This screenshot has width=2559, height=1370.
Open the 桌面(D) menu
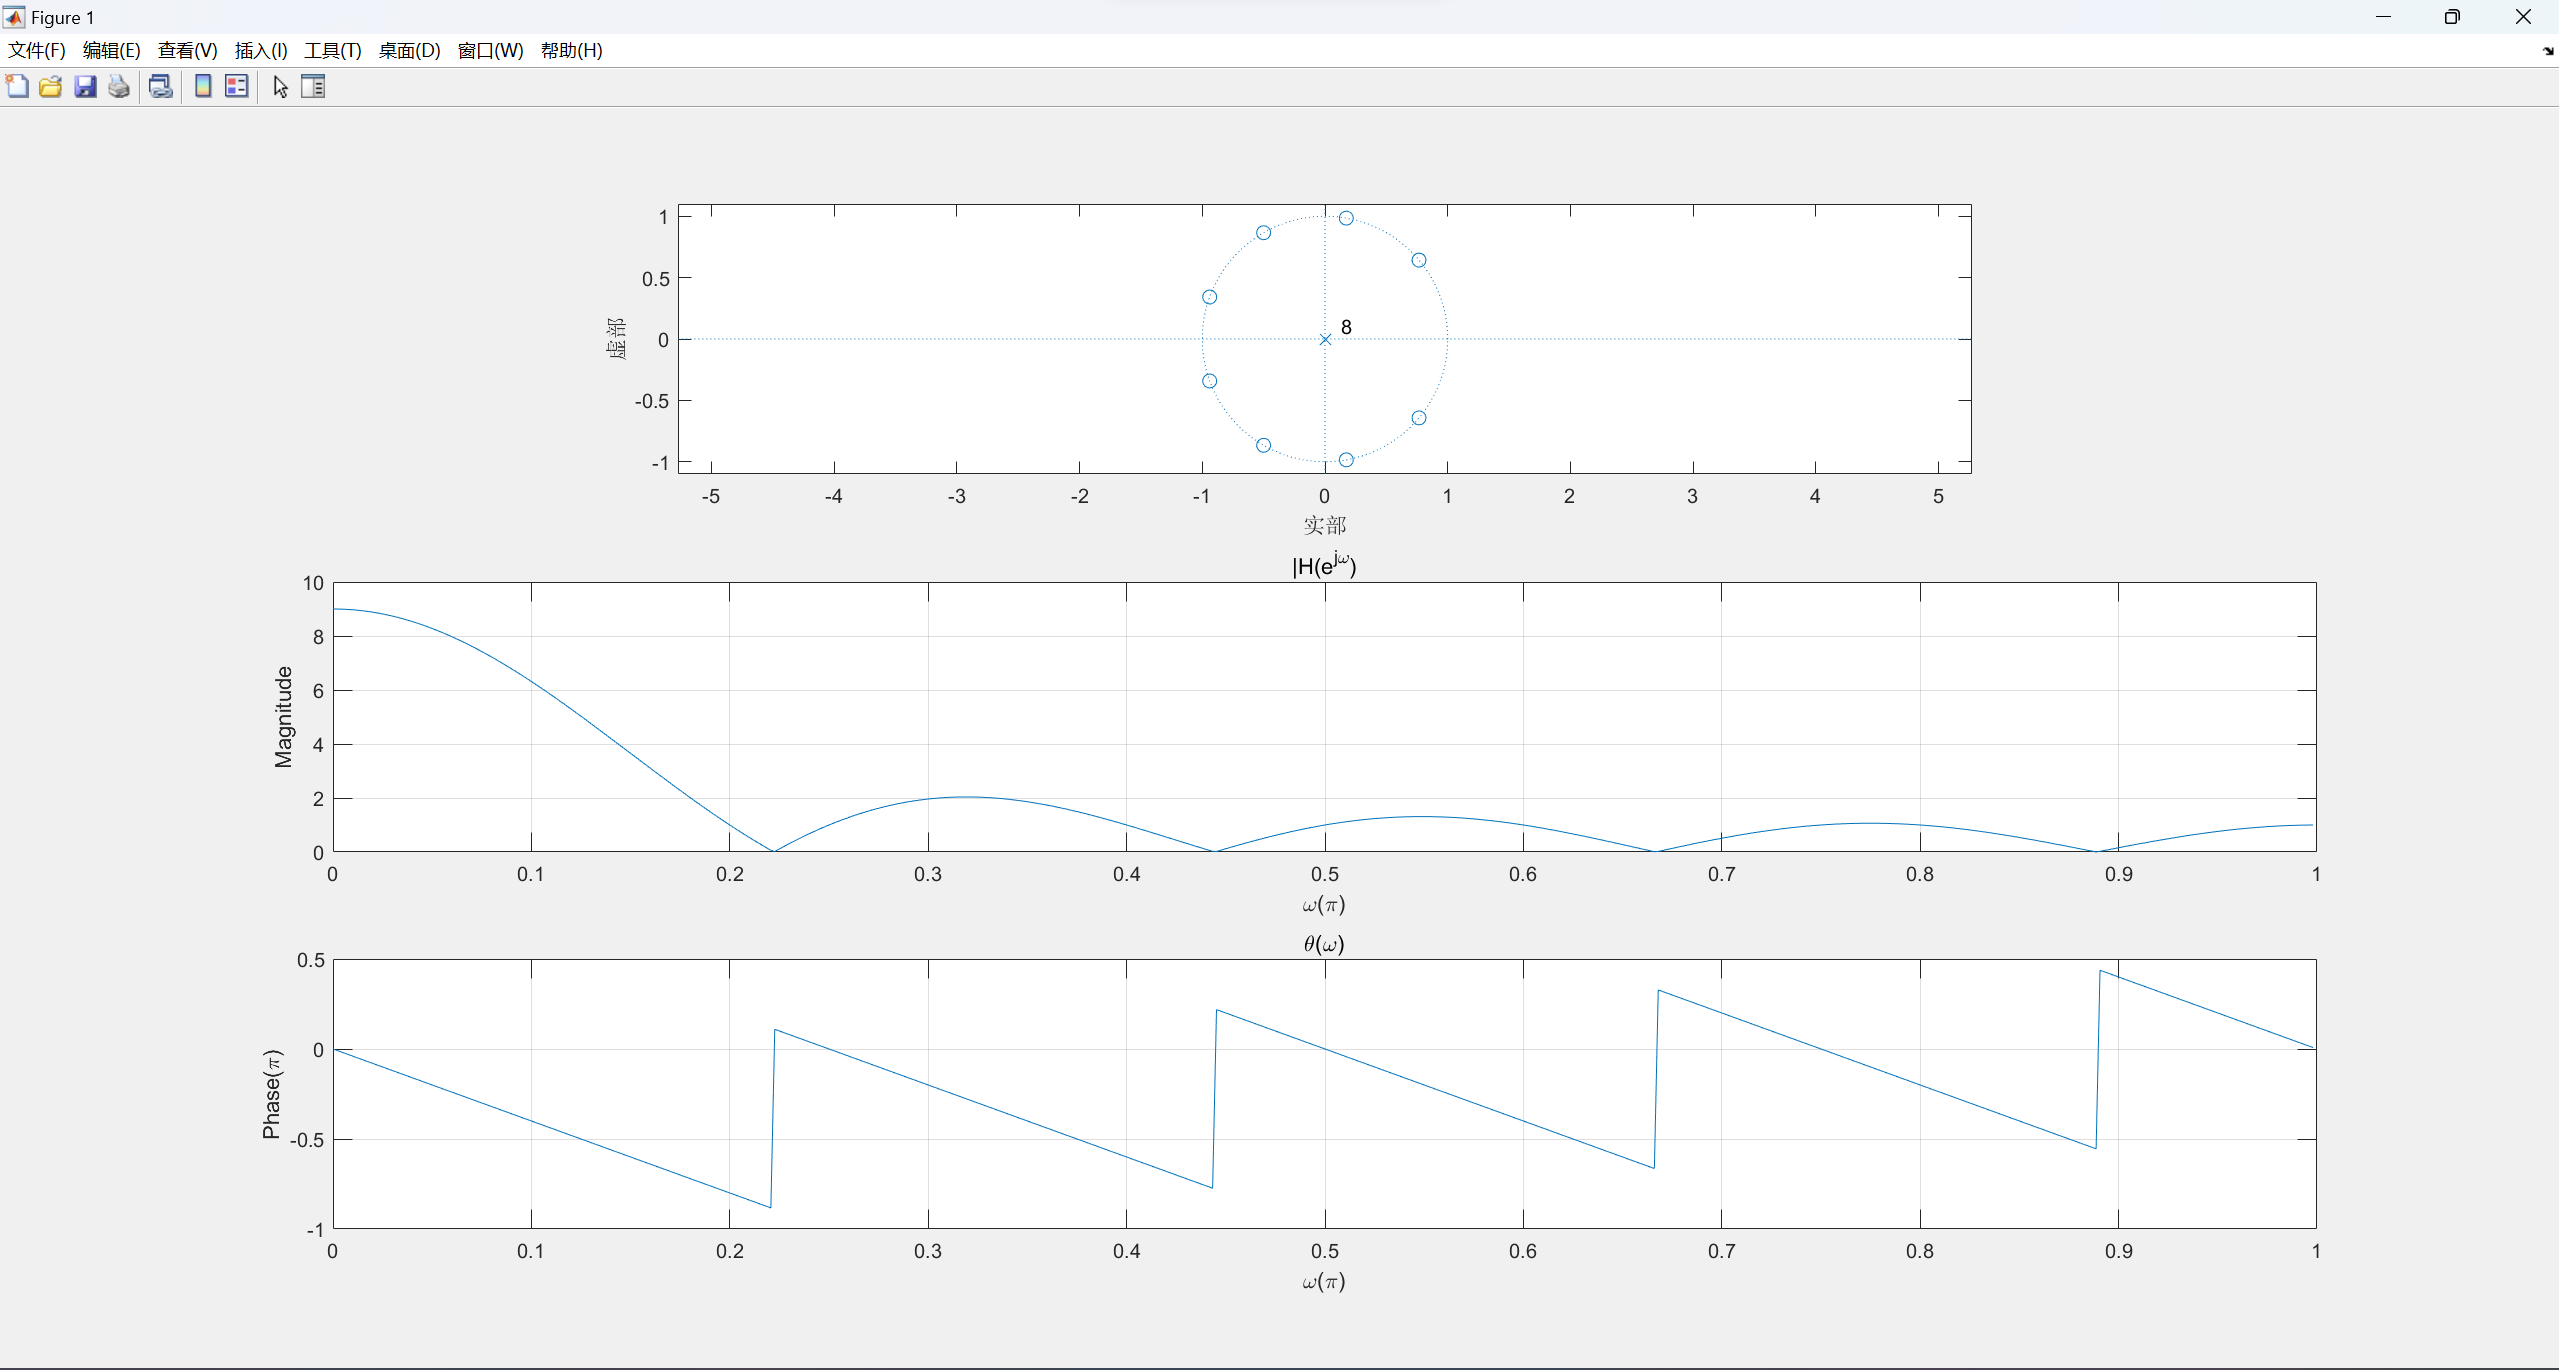(x=409, y=51)
